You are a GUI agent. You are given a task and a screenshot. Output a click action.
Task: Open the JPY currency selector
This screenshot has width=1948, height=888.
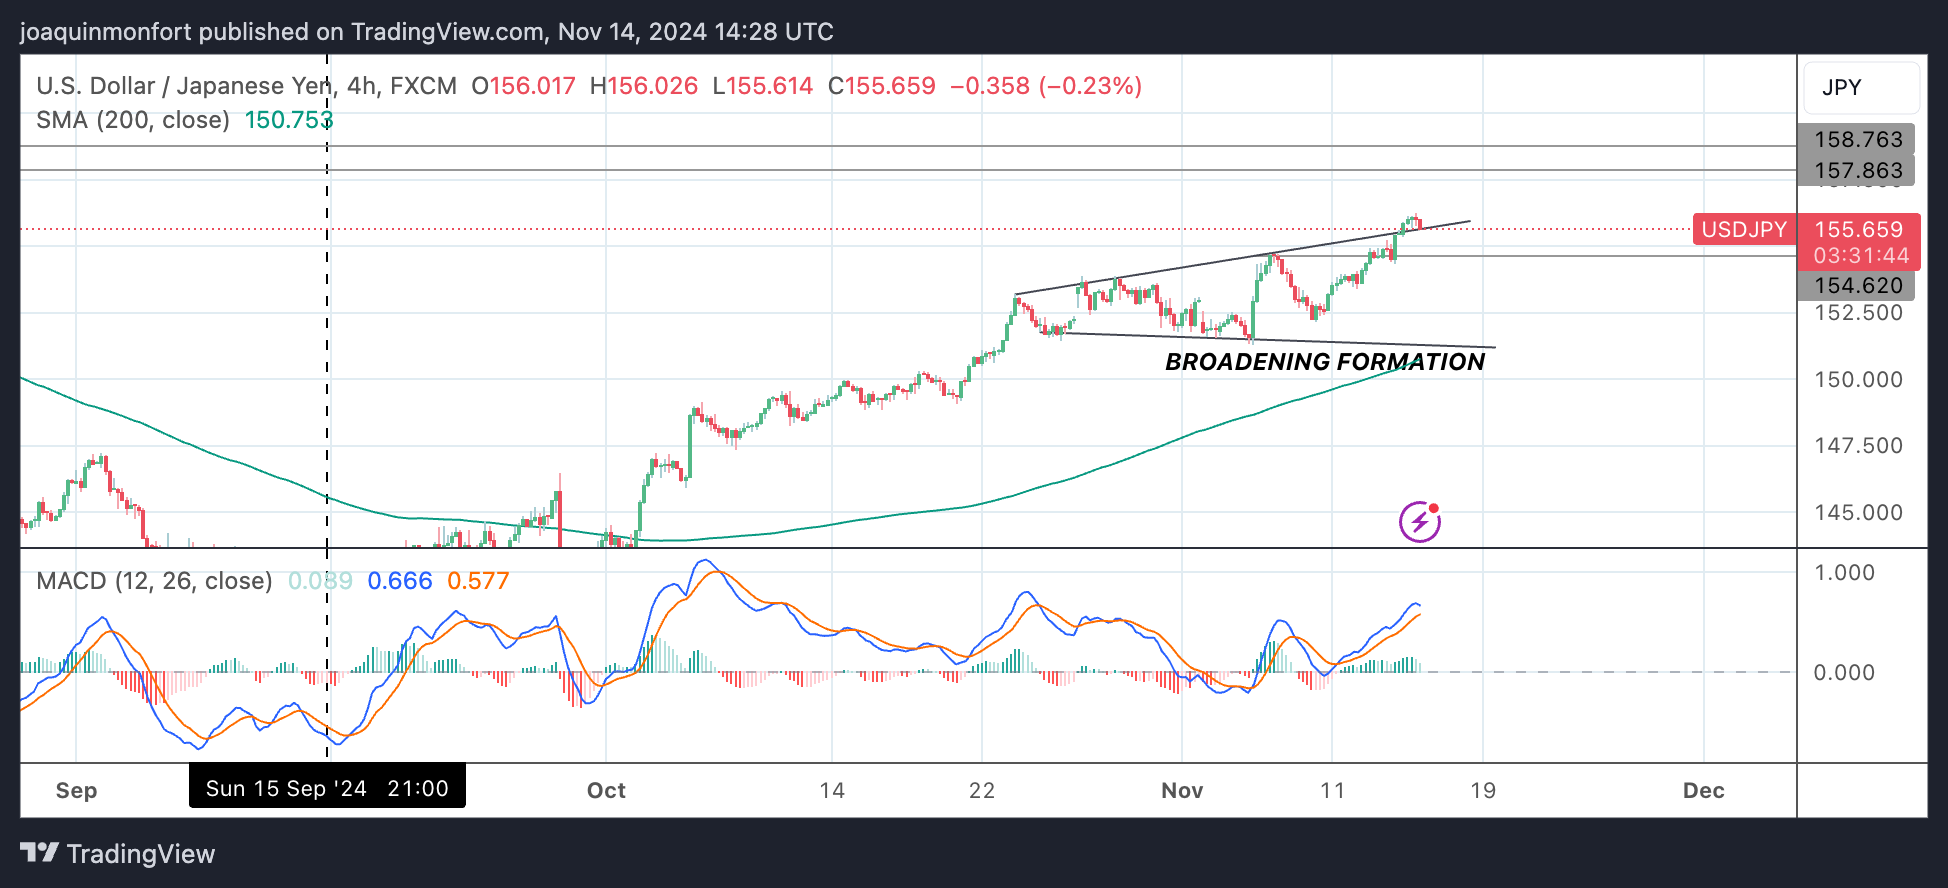pyautogui.click(x=1860, y=88)
